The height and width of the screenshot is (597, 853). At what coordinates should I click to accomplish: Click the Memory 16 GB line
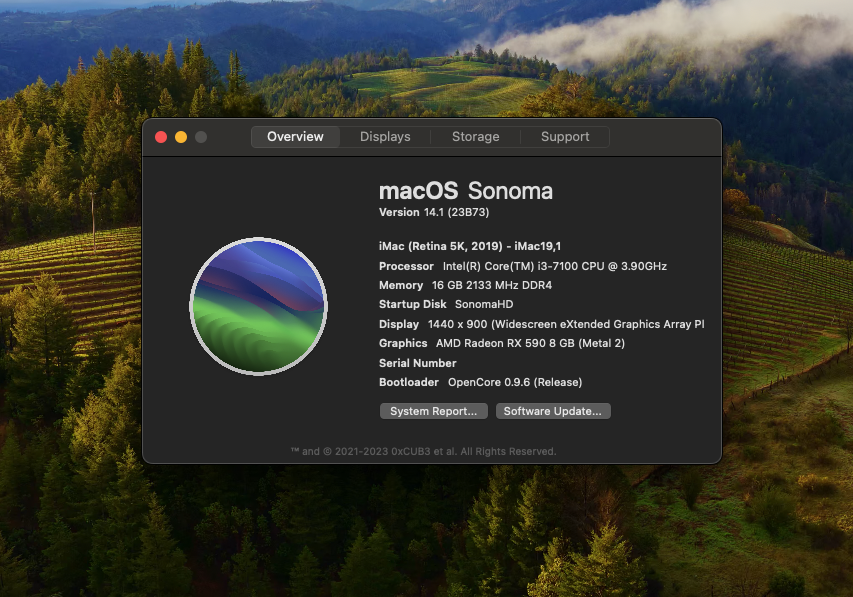pos(465,285)
